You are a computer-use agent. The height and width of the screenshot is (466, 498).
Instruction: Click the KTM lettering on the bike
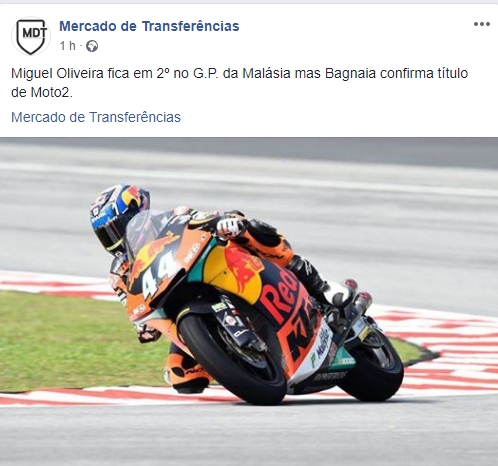[302, 333]
